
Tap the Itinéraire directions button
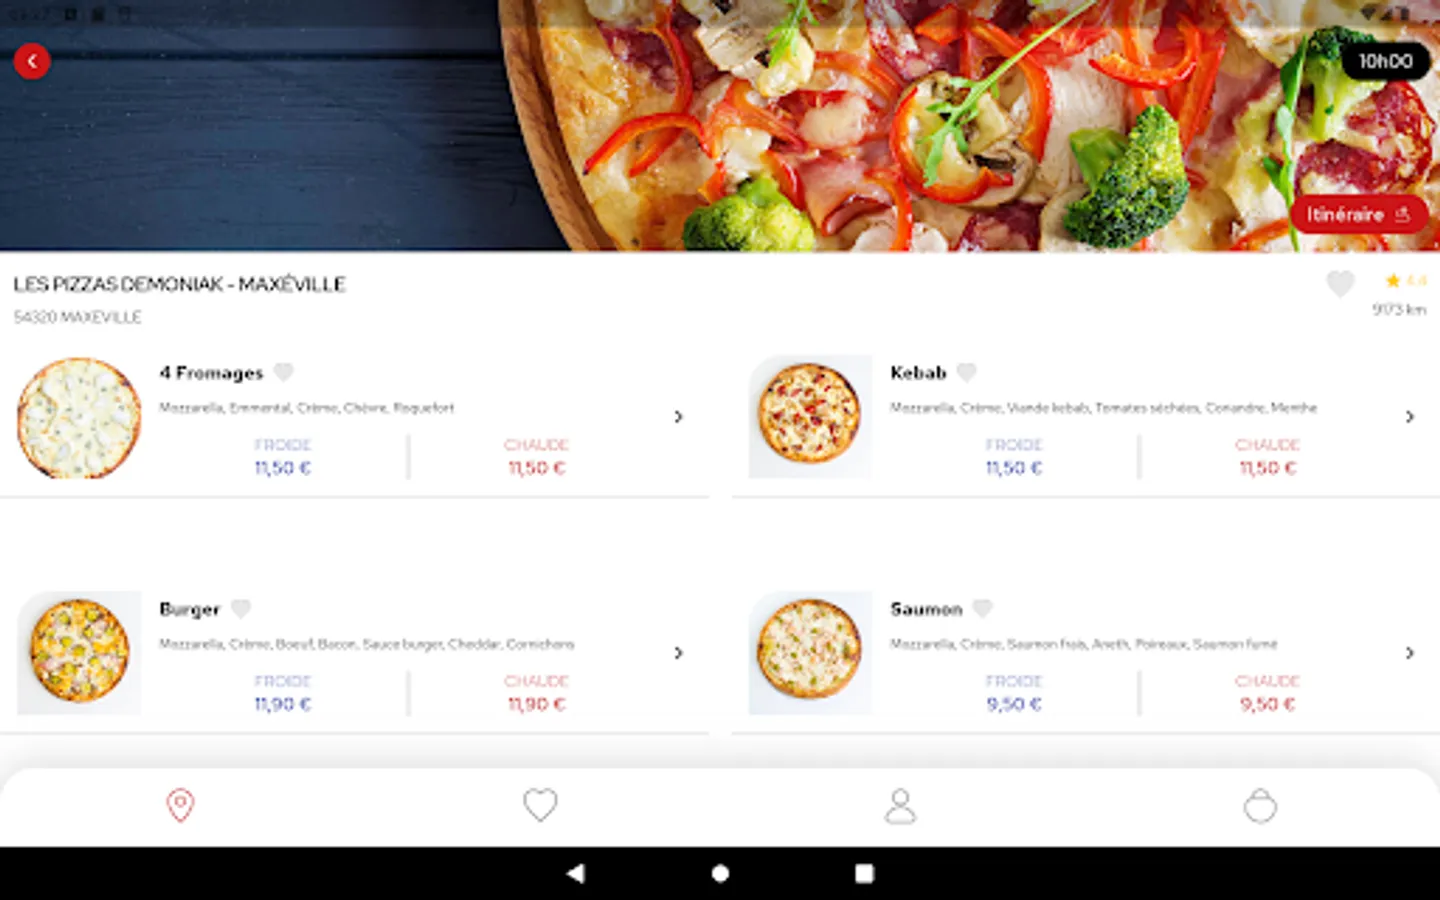(1358, 214)
